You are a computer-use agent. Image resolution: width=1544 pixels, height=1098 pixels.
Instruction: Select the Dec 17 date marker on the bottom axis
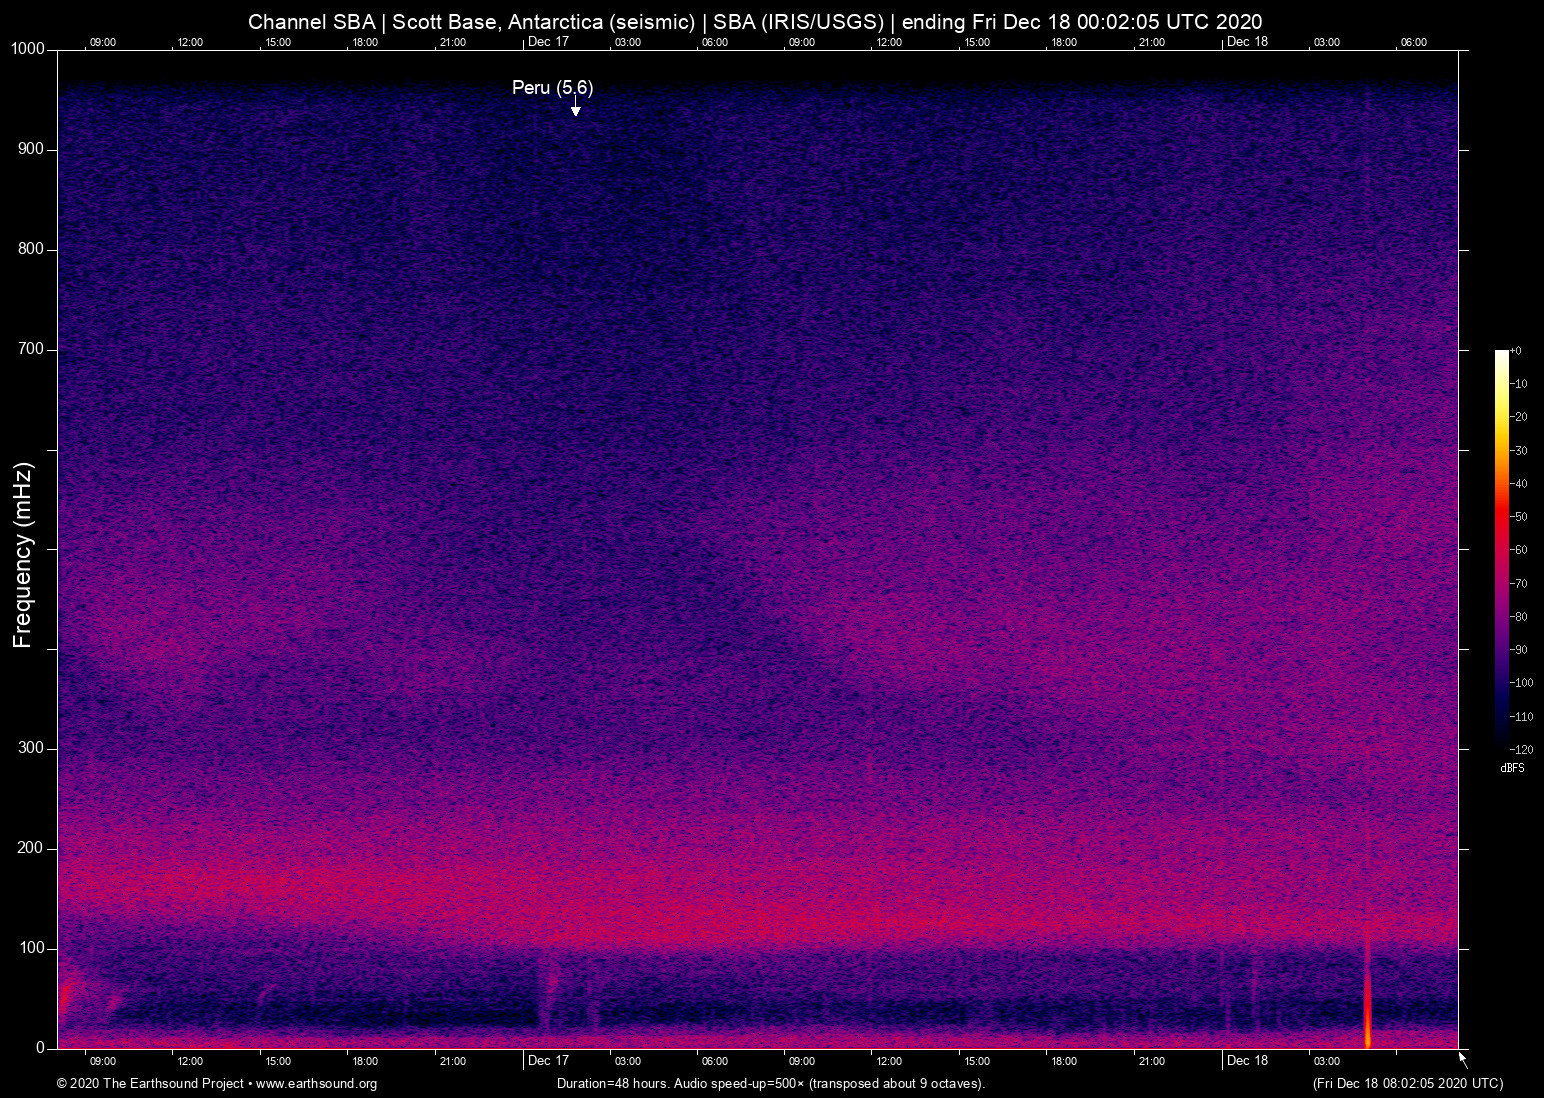click(x=548, y=1061)
